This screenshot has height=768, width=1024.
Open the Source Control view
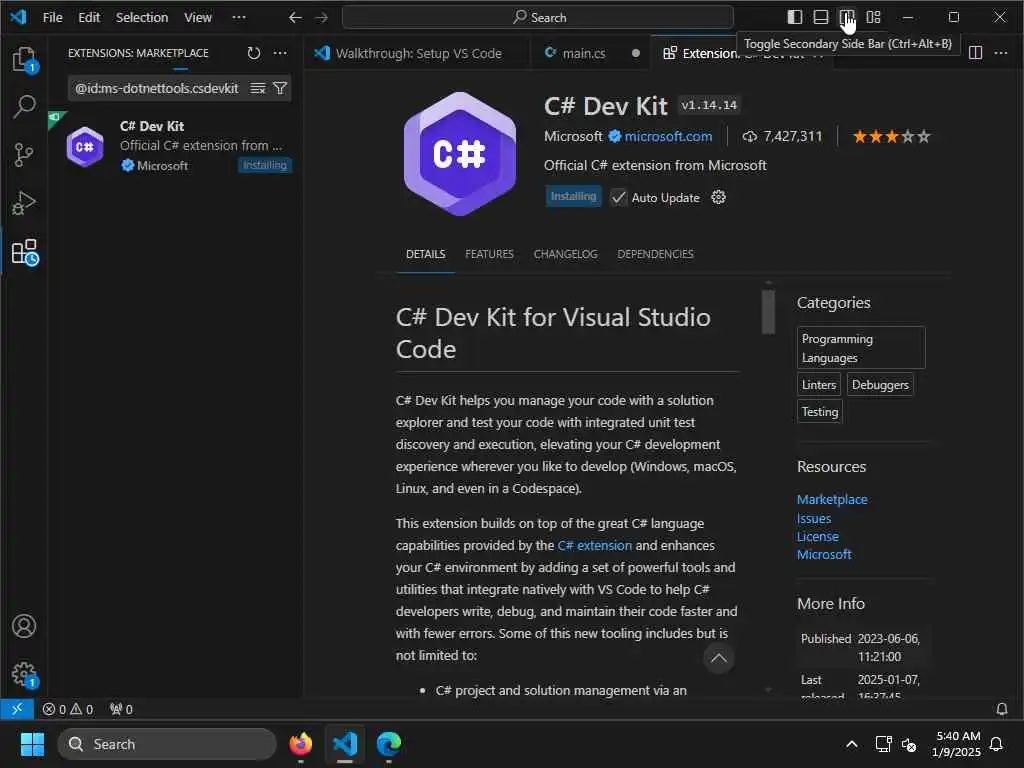click(24, 155)
